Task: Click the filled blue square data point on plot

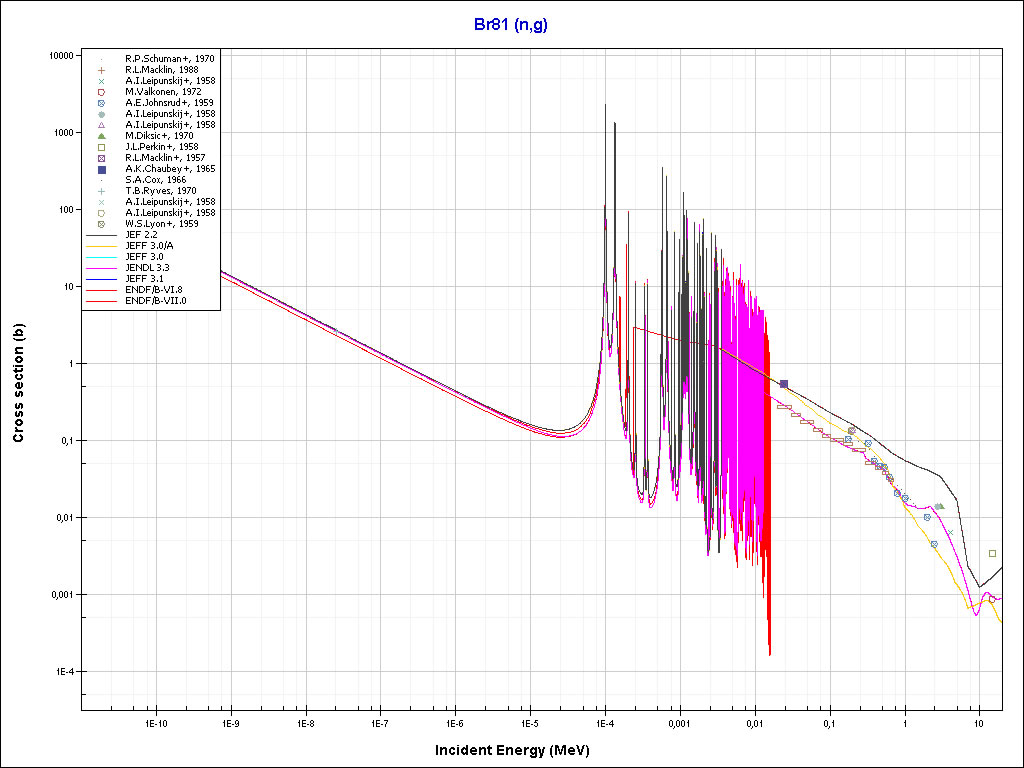Action: [x=784, y=384]
